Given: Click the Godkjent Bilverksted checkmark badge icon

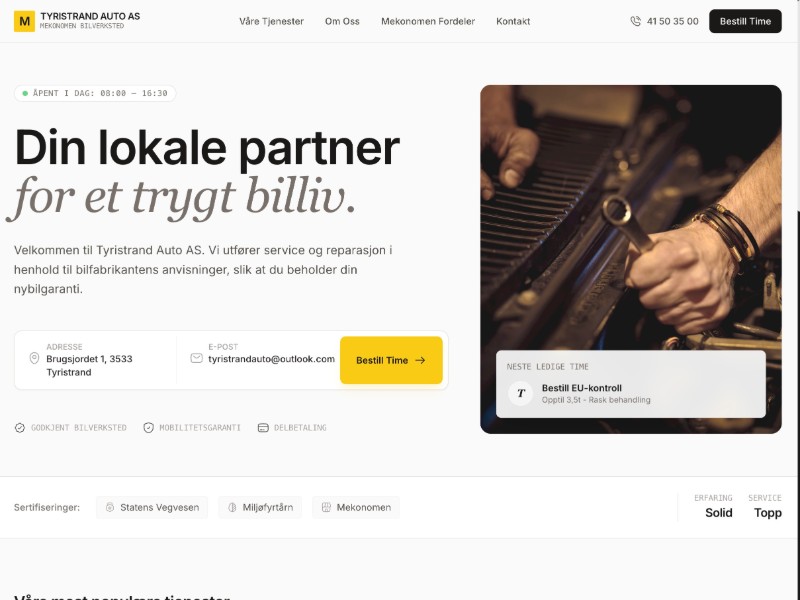Looking at the screenshot, I should (19, 428).
